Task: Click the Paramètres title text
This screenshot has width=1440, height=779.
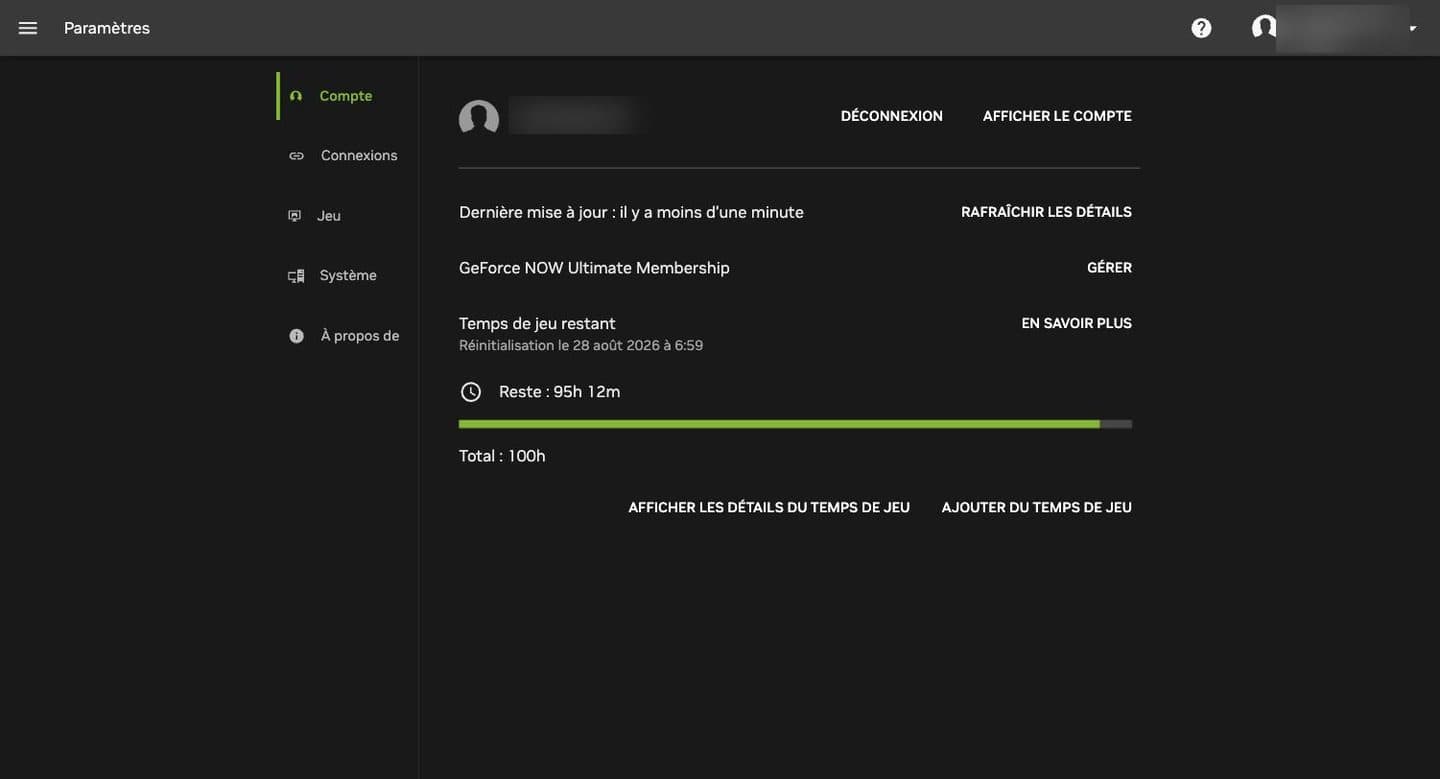Action: (107, 28)
